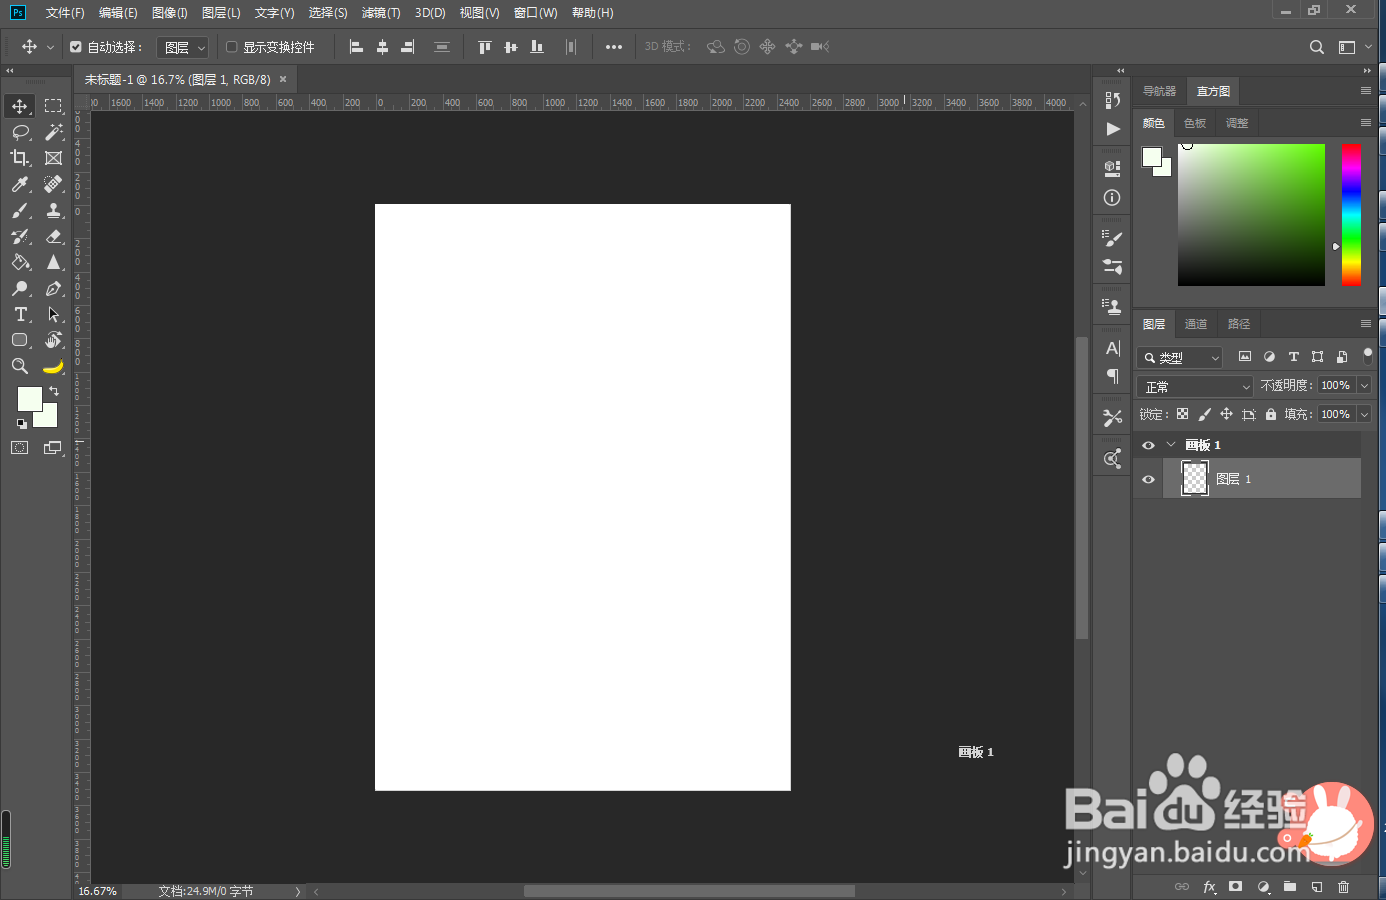This screenshot has width=1386, height=900.
Task: Open the Paragraph panel icon
Action: coord(1112,376)
